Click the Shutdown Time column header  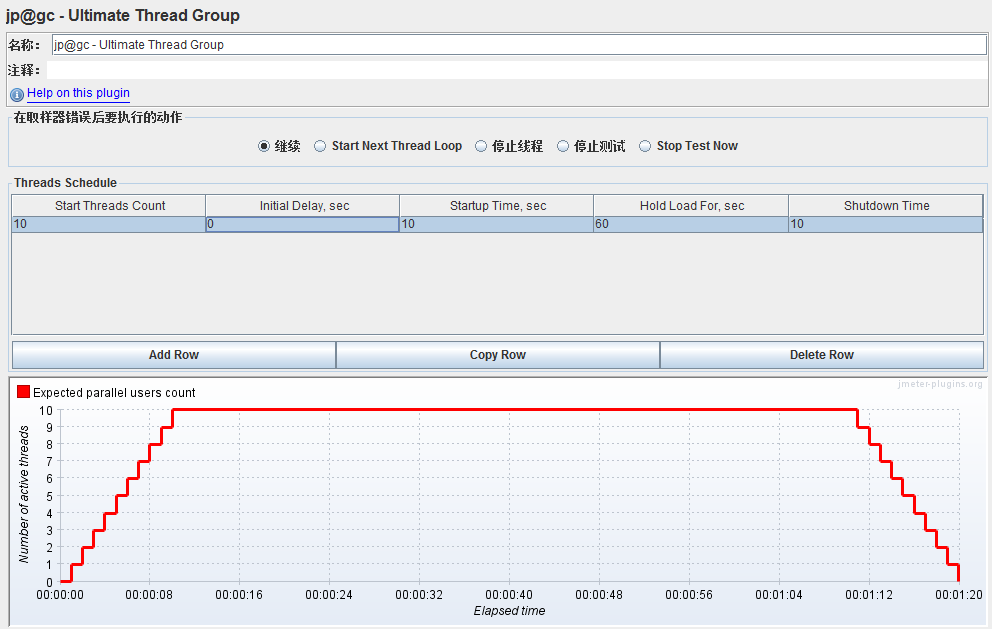click(886, 206)
